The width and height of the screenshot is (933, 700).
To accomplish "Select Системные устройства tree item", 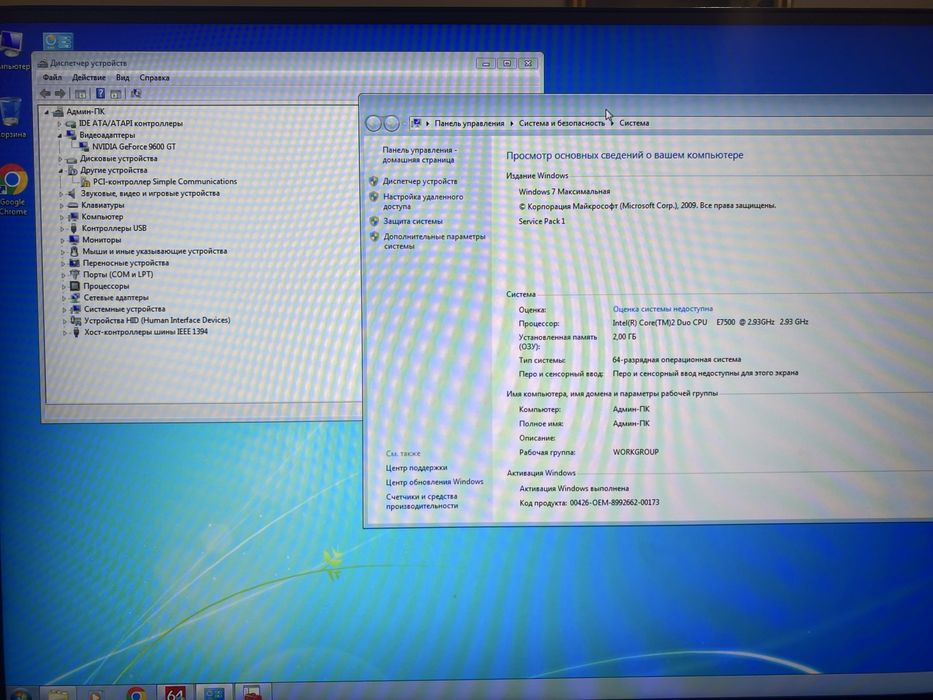I will tap(124, 309).
